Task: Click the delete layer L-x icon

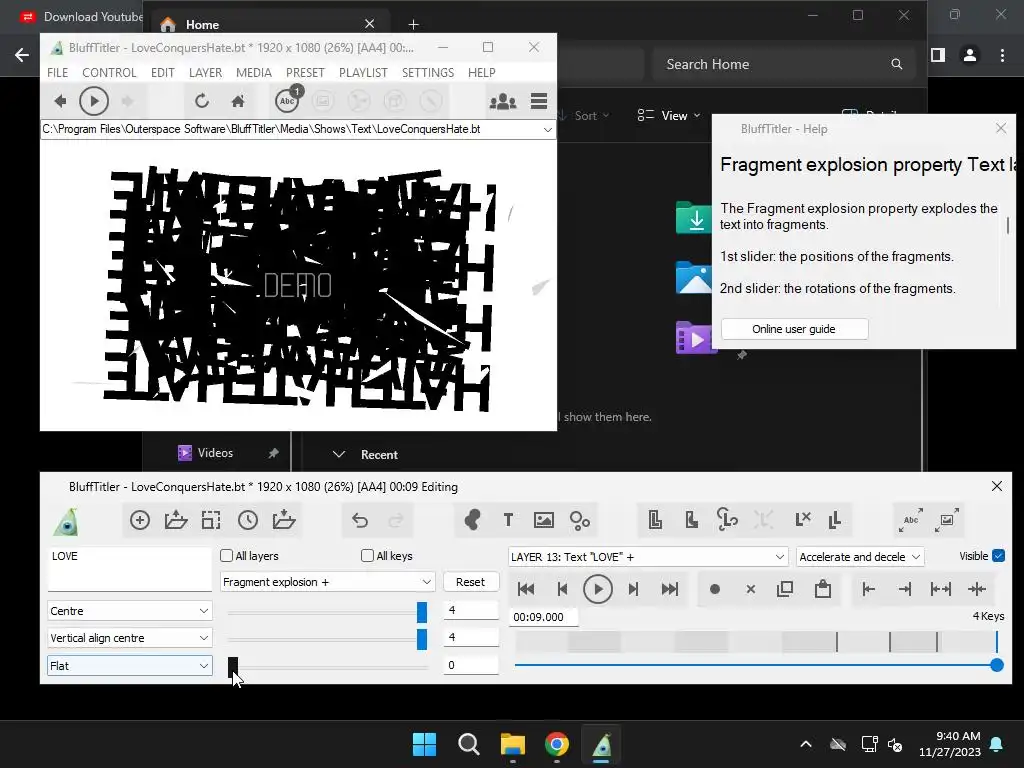Action: [803, 520]
